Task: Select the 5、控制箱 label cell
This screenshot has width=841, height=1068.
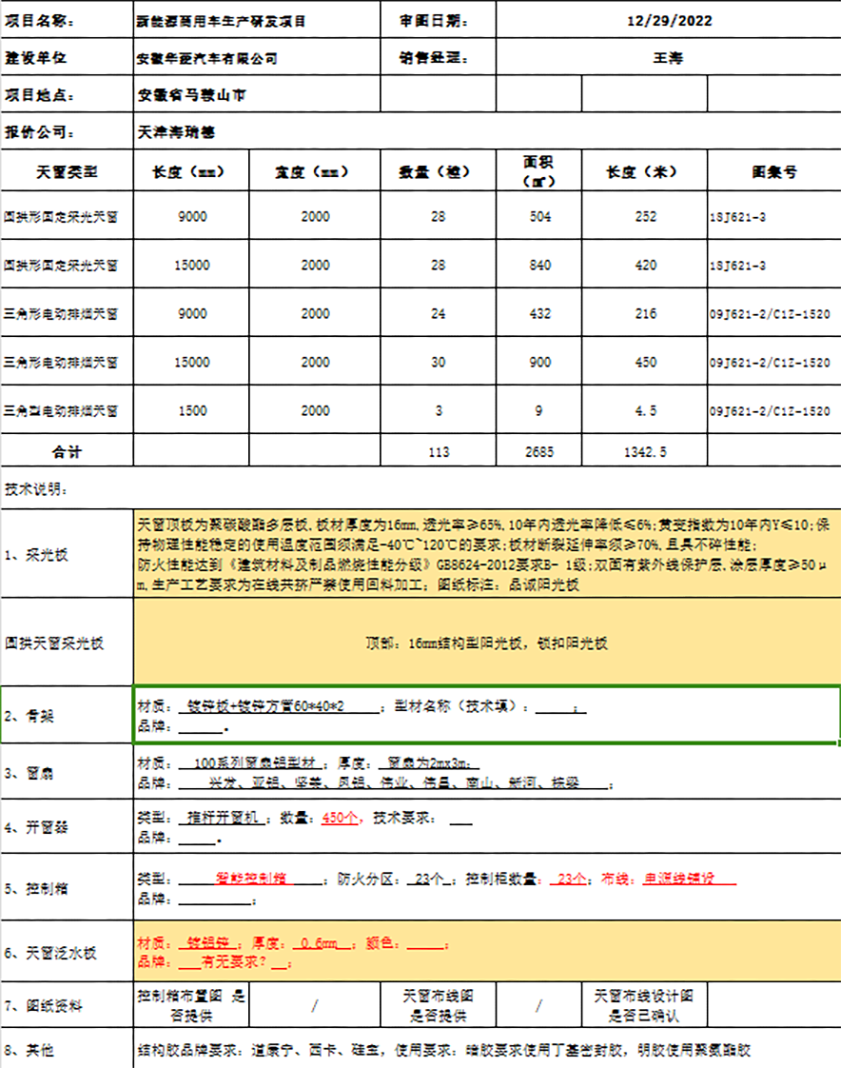Action: coord(66,887)
